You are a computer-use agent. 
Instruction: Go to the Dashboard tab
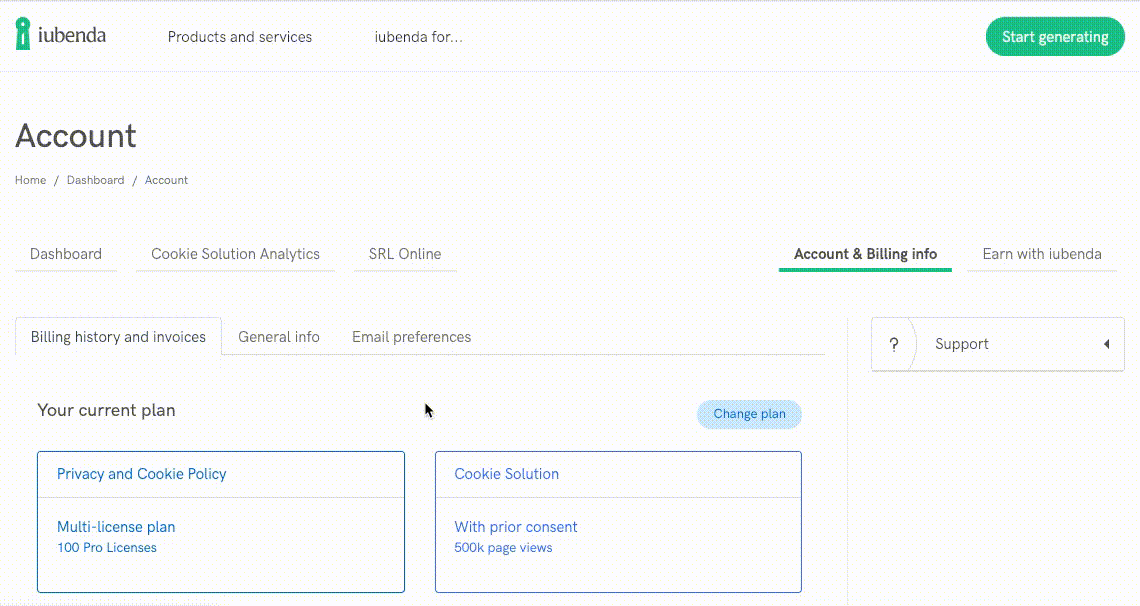point(66,254)
